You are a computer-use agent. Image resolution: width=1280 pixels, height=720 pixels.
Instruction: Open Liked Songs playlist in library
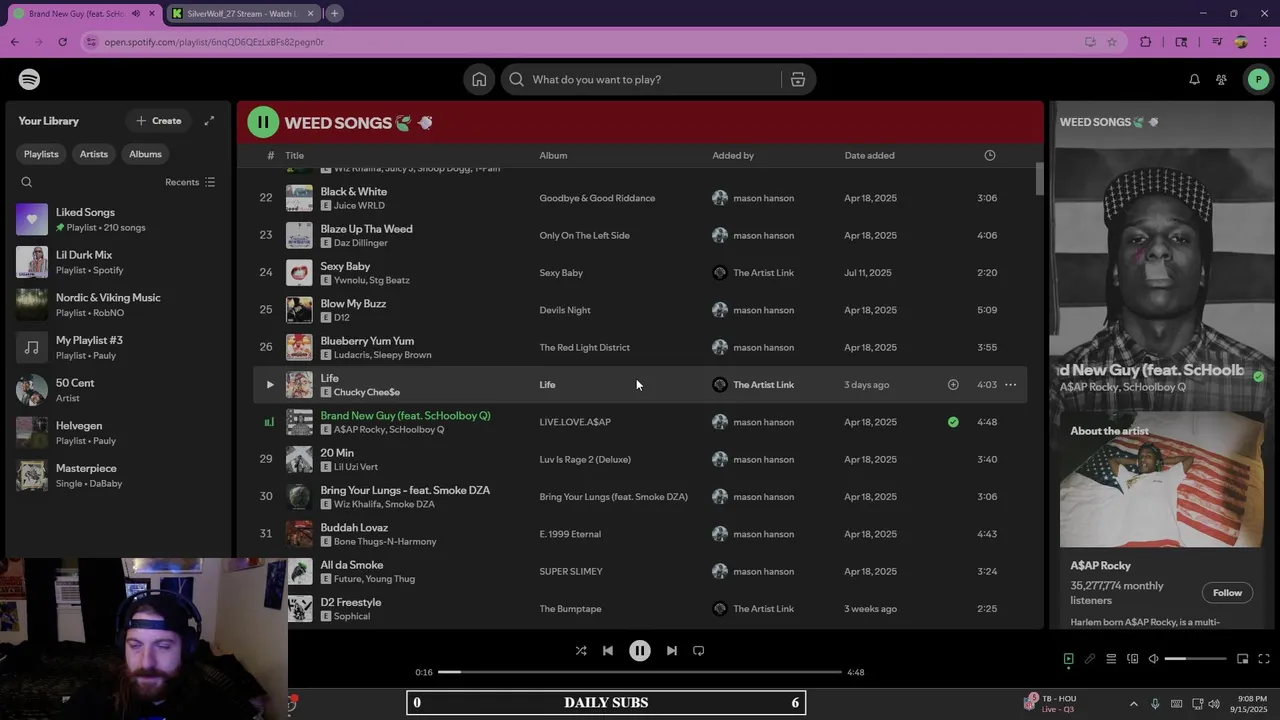[118, 219]
